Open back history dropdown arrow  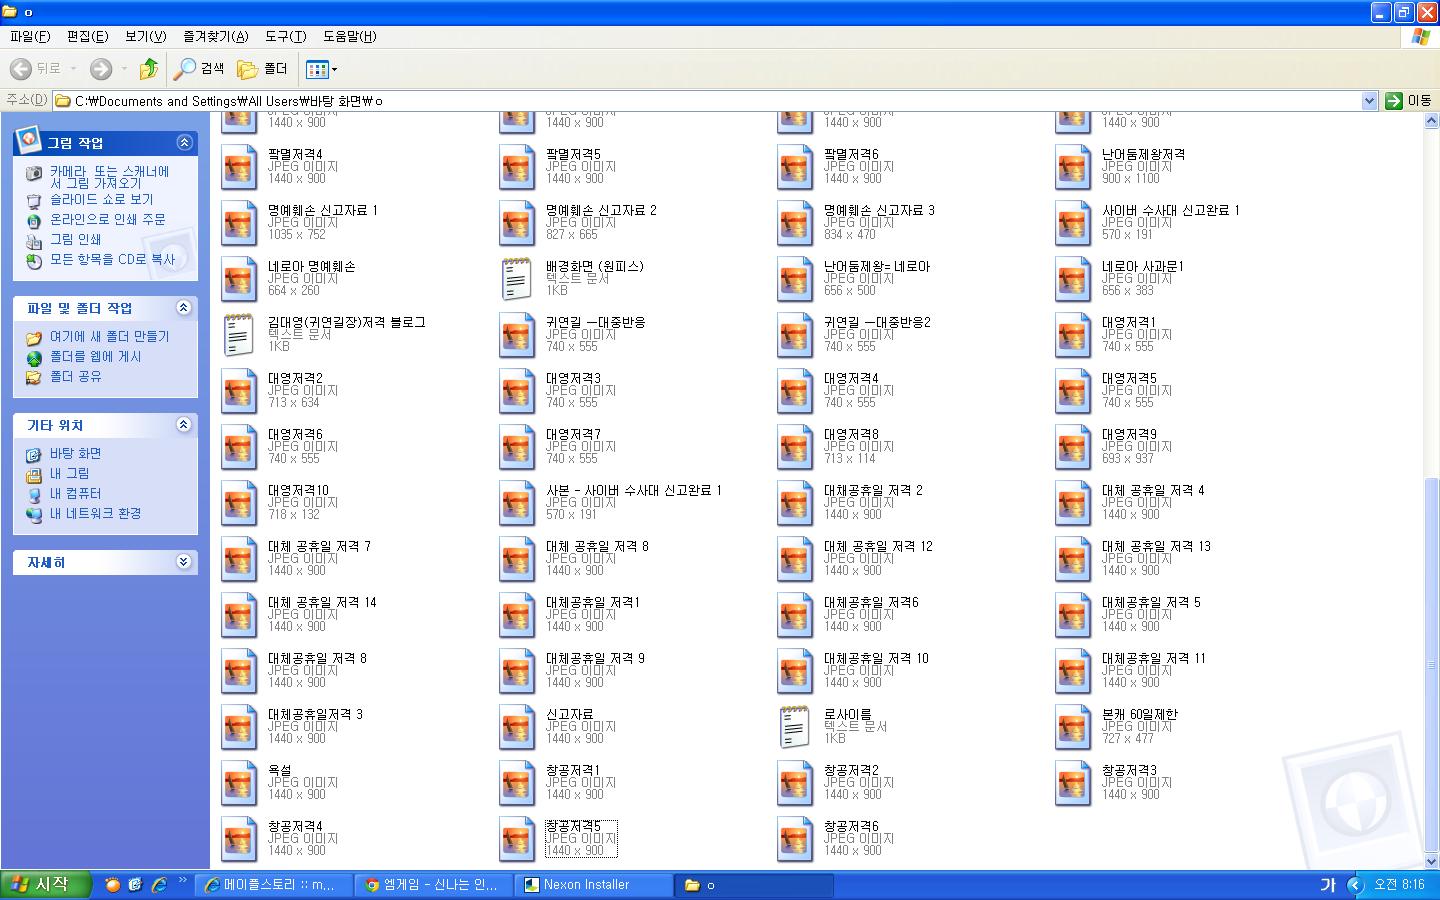(74, 69)
